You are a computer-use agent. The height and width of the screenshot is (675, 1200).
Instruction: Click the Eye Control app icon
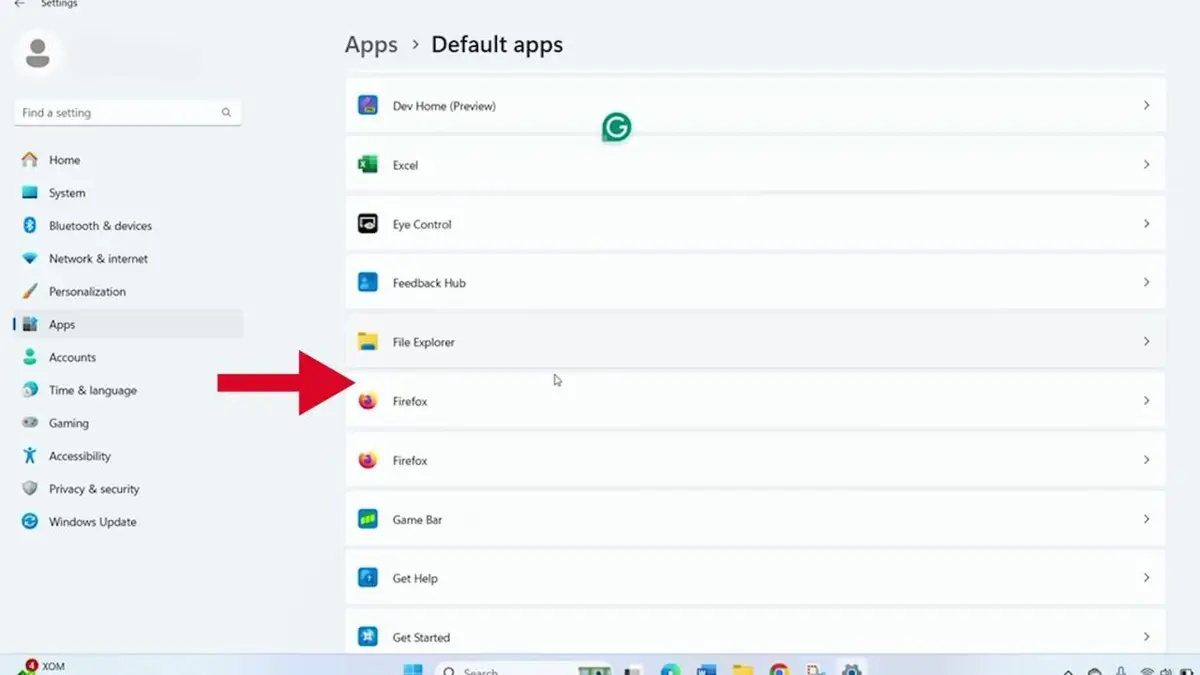tap(368, 224)
